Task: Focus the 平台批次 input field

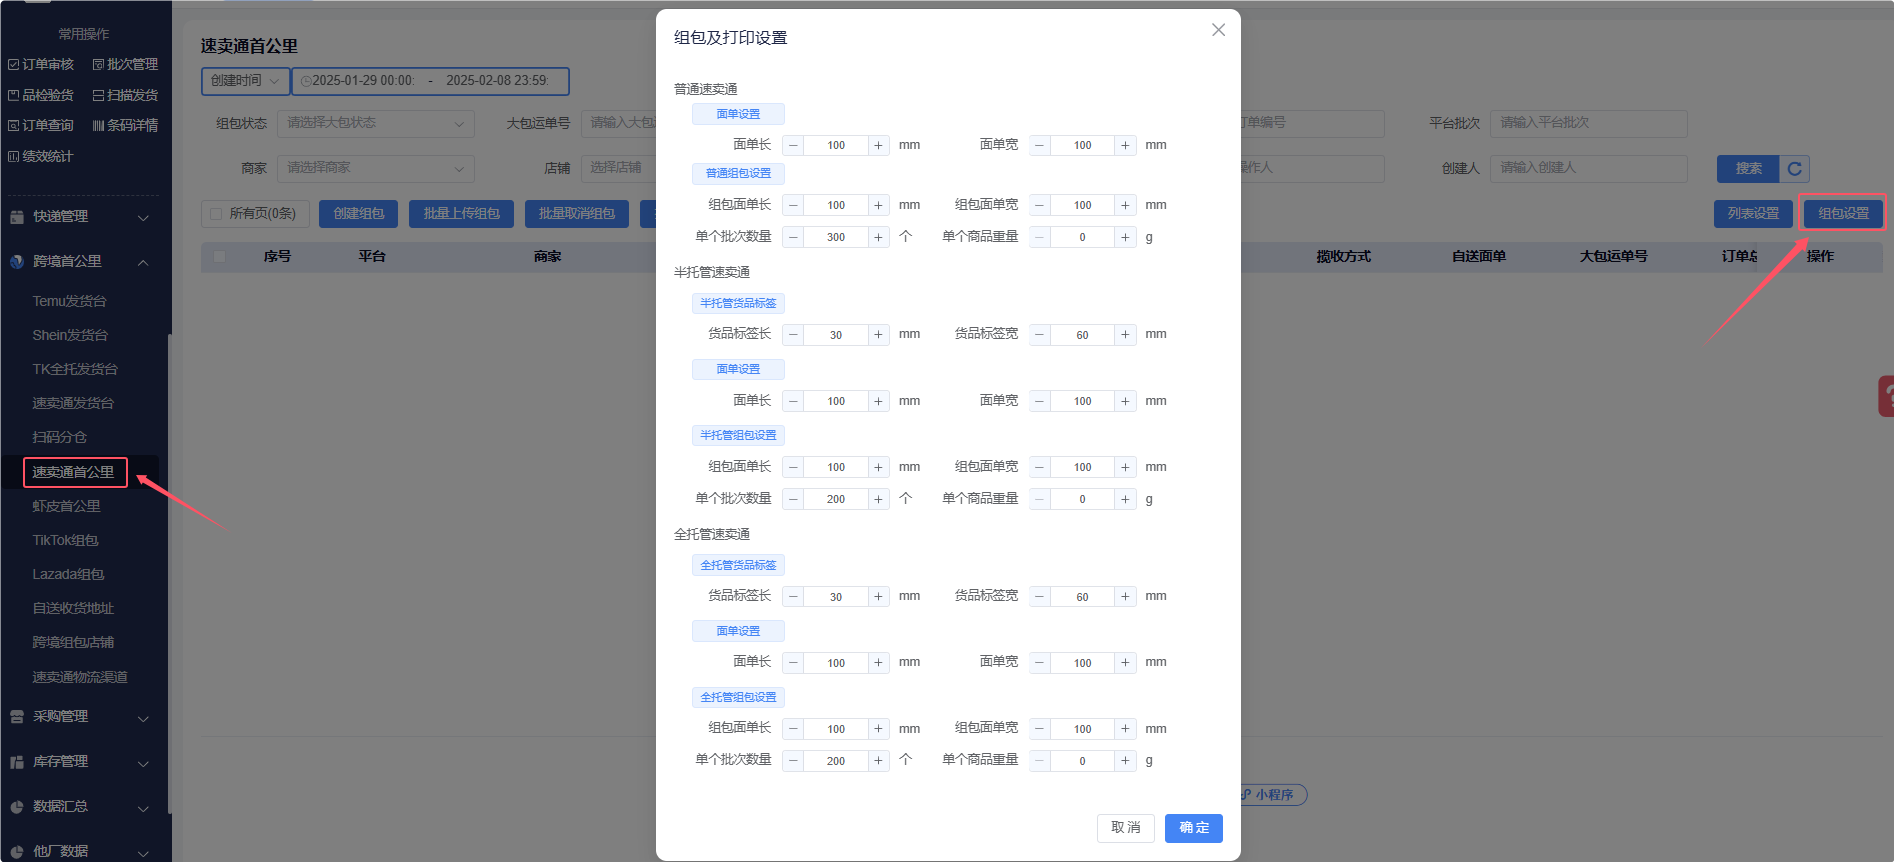Action: coord(1588,124)
